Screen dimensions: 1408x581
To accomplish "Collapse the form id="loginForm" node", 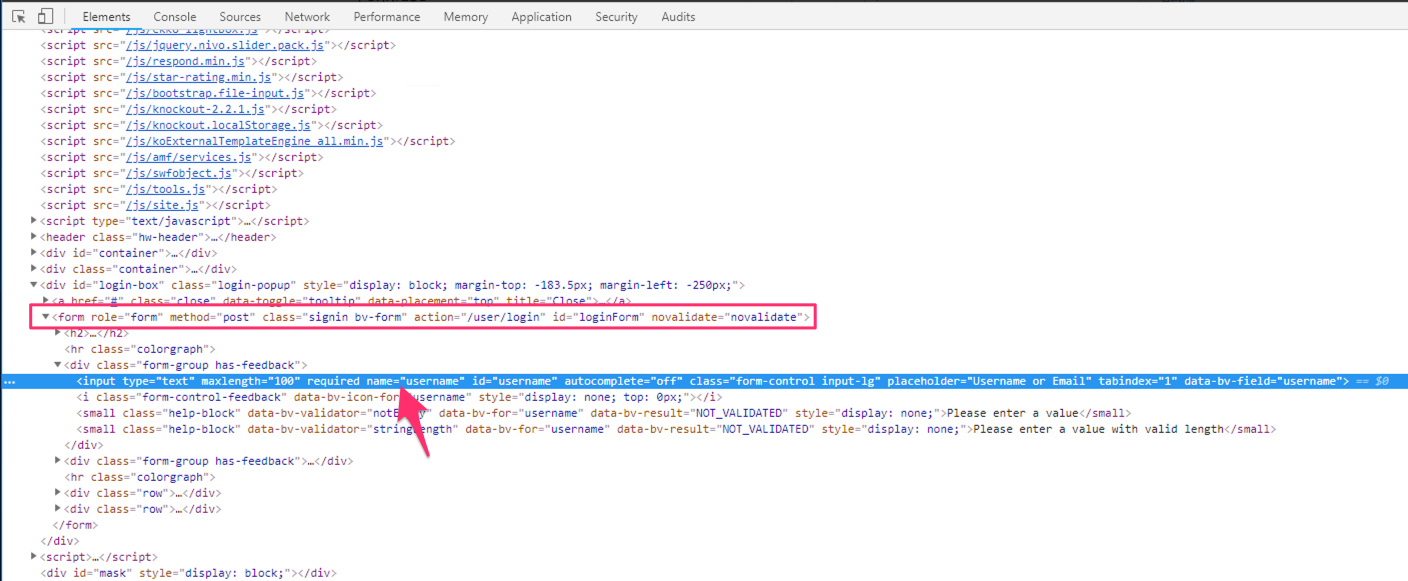I will 46,317.
